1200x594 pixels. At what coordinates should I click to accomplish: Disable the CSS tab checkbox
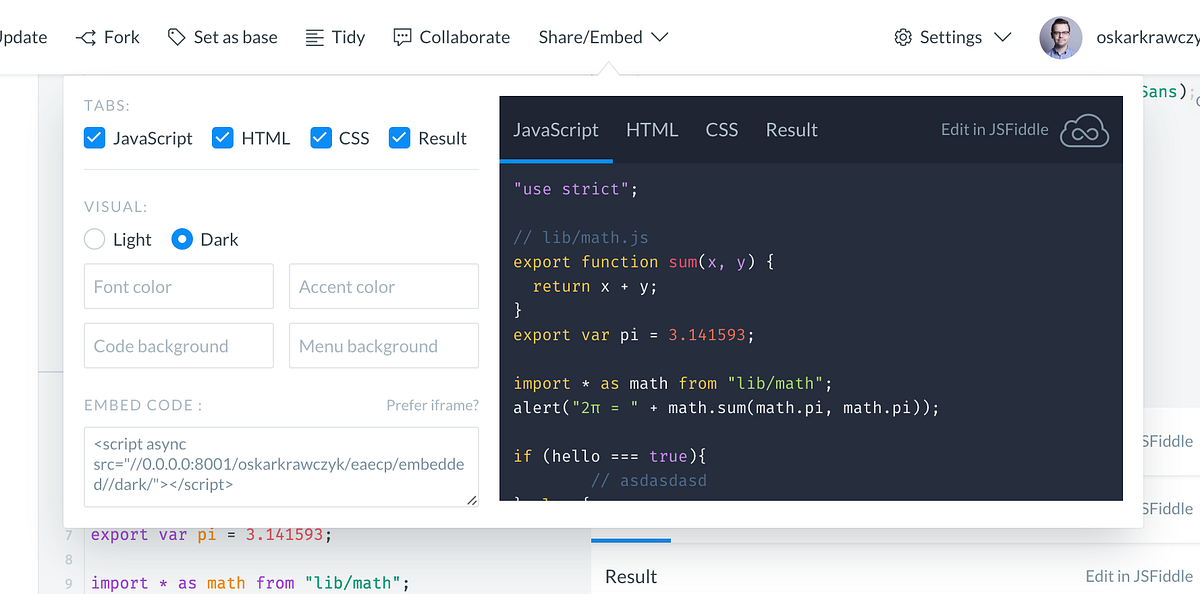click(321, 138)
